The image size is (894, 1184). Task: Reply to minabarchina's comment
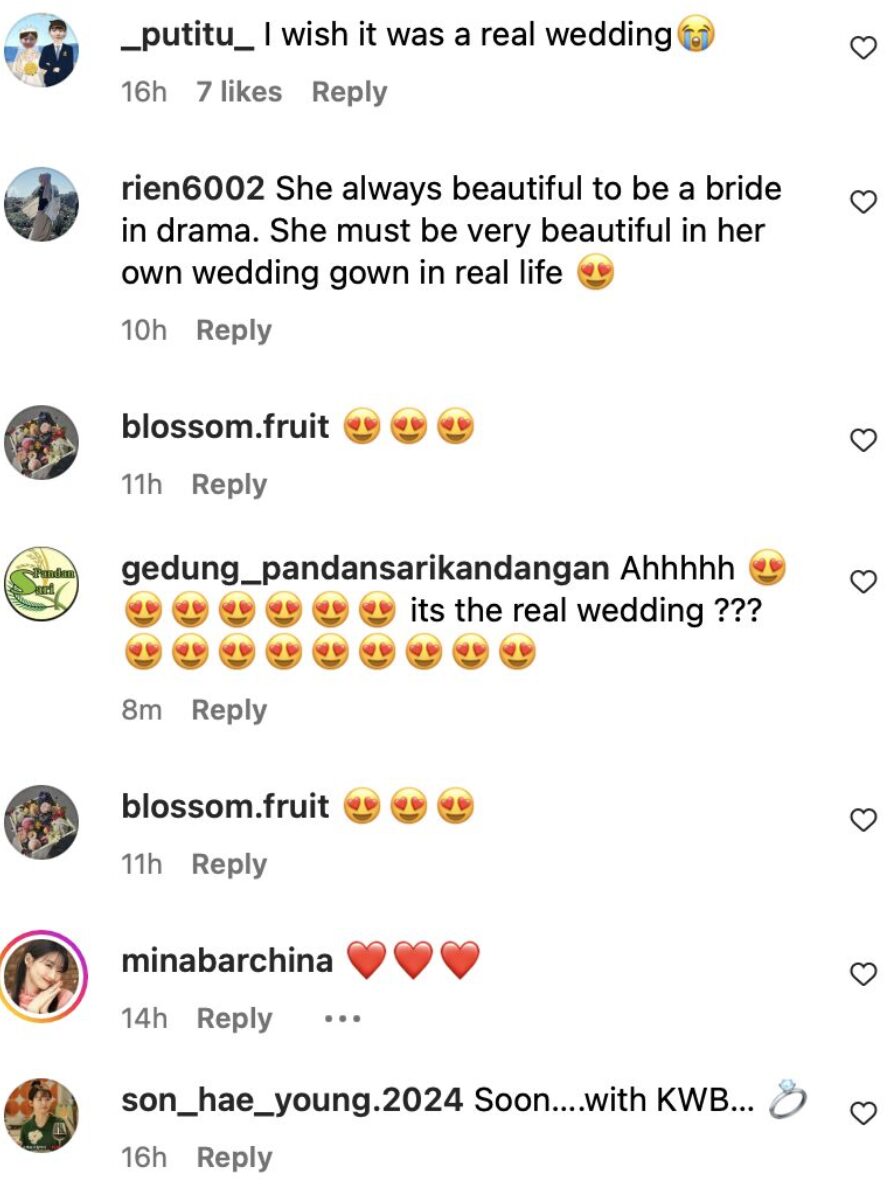tap(234, 1018)
